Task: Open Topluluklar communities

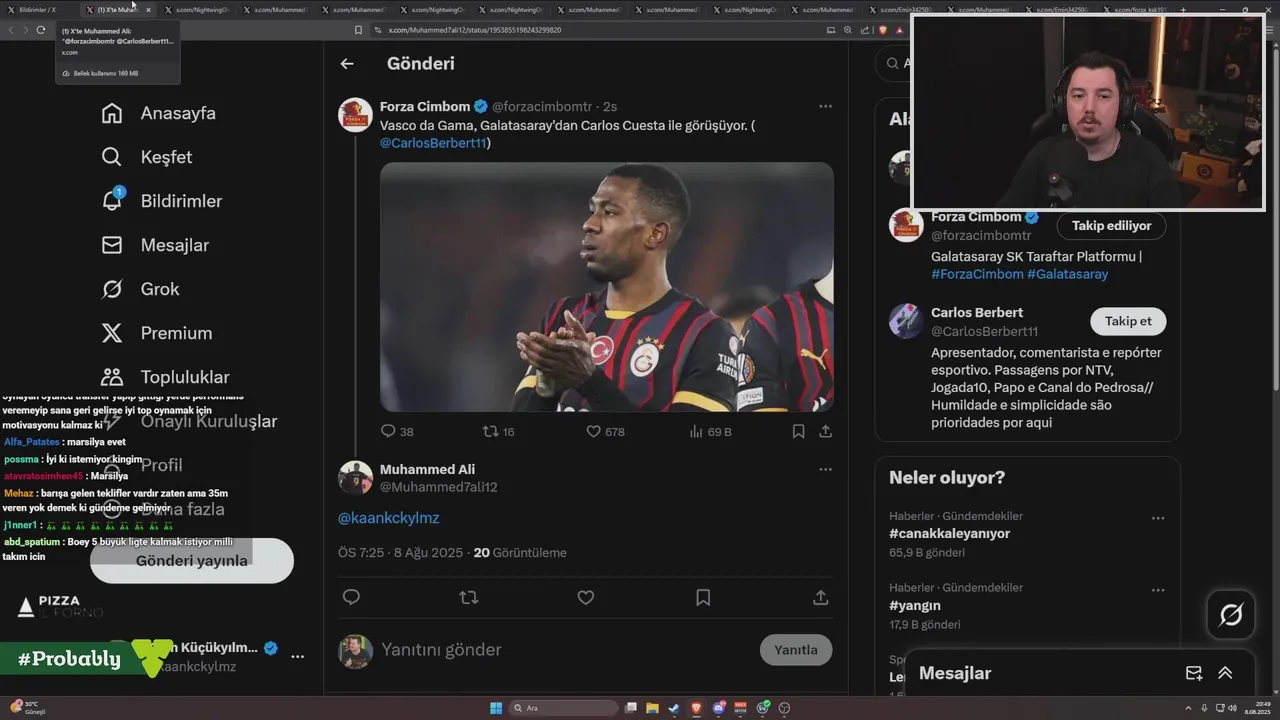Action: (165, 377)
